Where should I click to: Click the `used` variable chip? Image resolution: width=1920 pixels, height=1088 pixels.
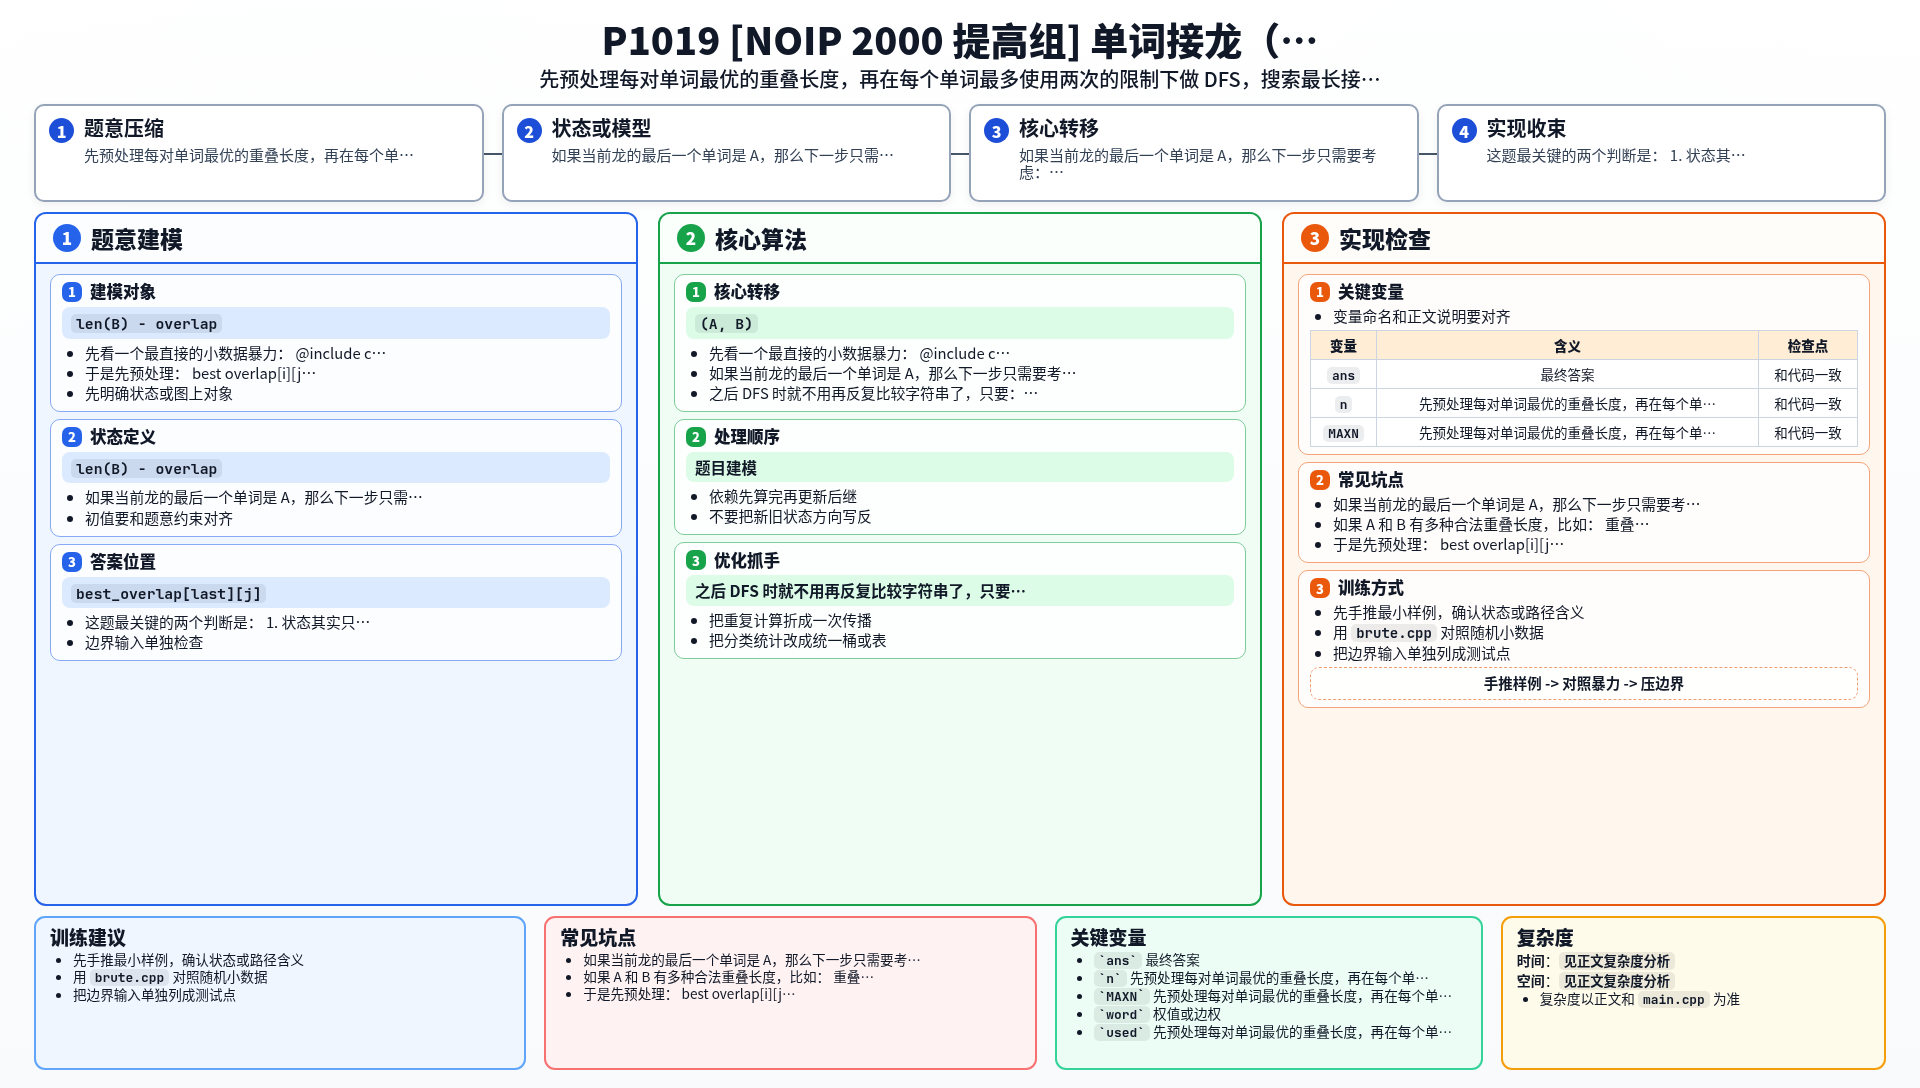click(x=1121, y=1033)
